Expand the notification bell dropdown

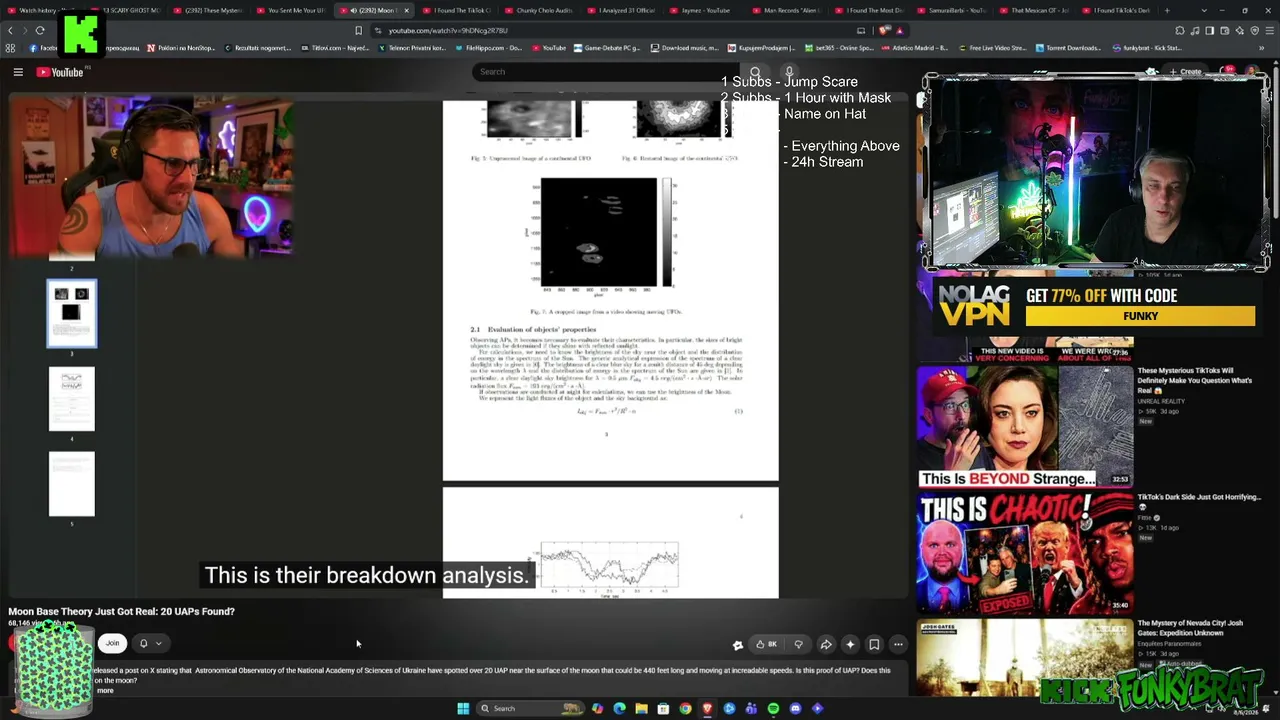tap(150, 644)
